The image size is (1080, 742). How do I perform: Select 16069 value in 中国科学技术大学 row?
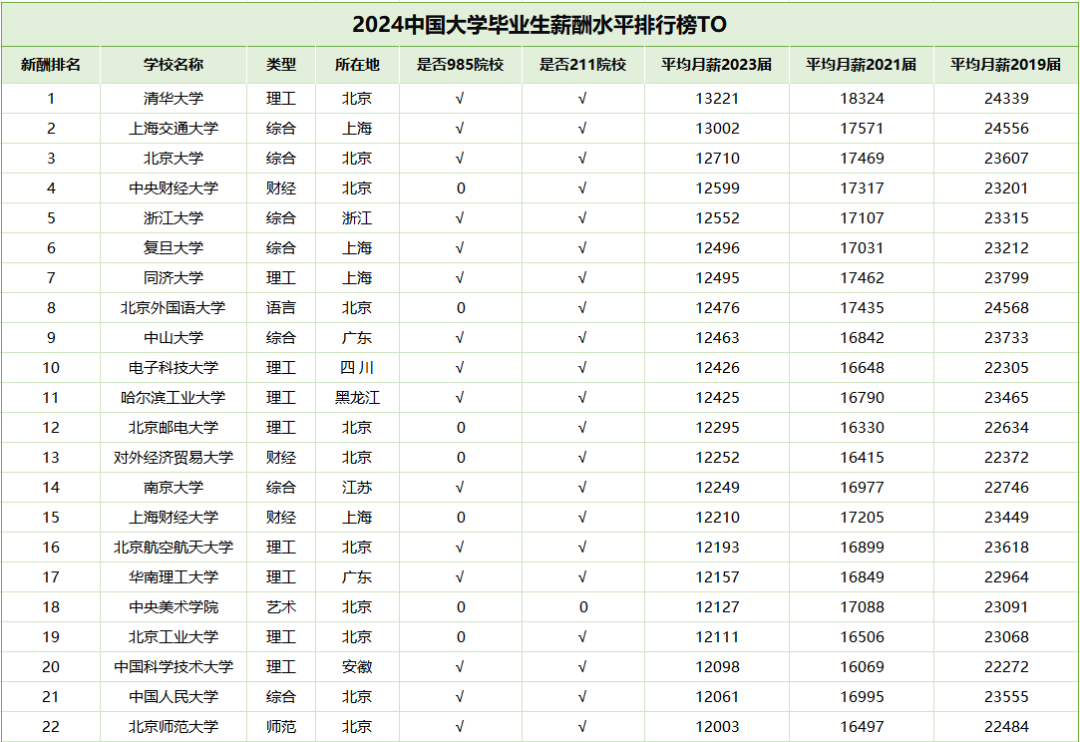click(x=862, y=667)
